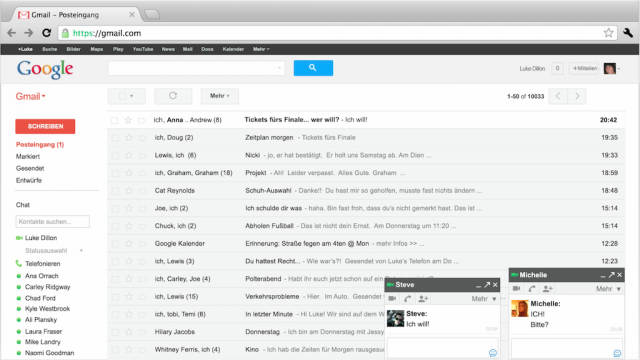Click the SCHREIBEN compose button
The height and width of the screenshot is (360, 640).
coord(45,126)
